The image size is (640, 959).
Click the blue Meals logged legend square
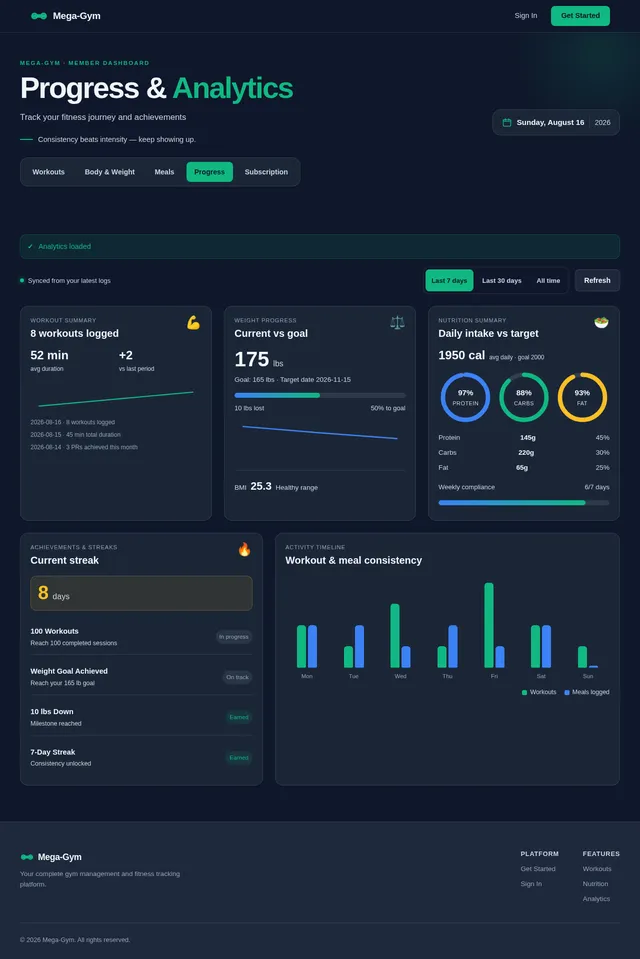(x=567, y=692)
